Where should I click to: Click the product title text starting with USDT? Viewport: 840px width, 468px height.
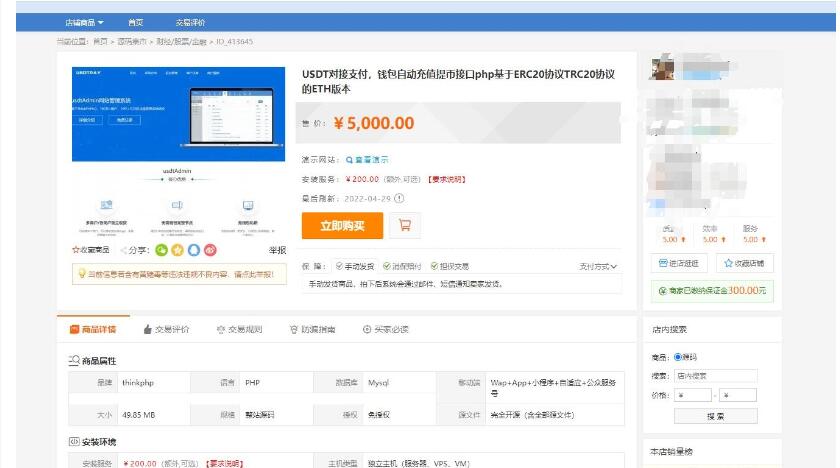click(x=459, y=81)
